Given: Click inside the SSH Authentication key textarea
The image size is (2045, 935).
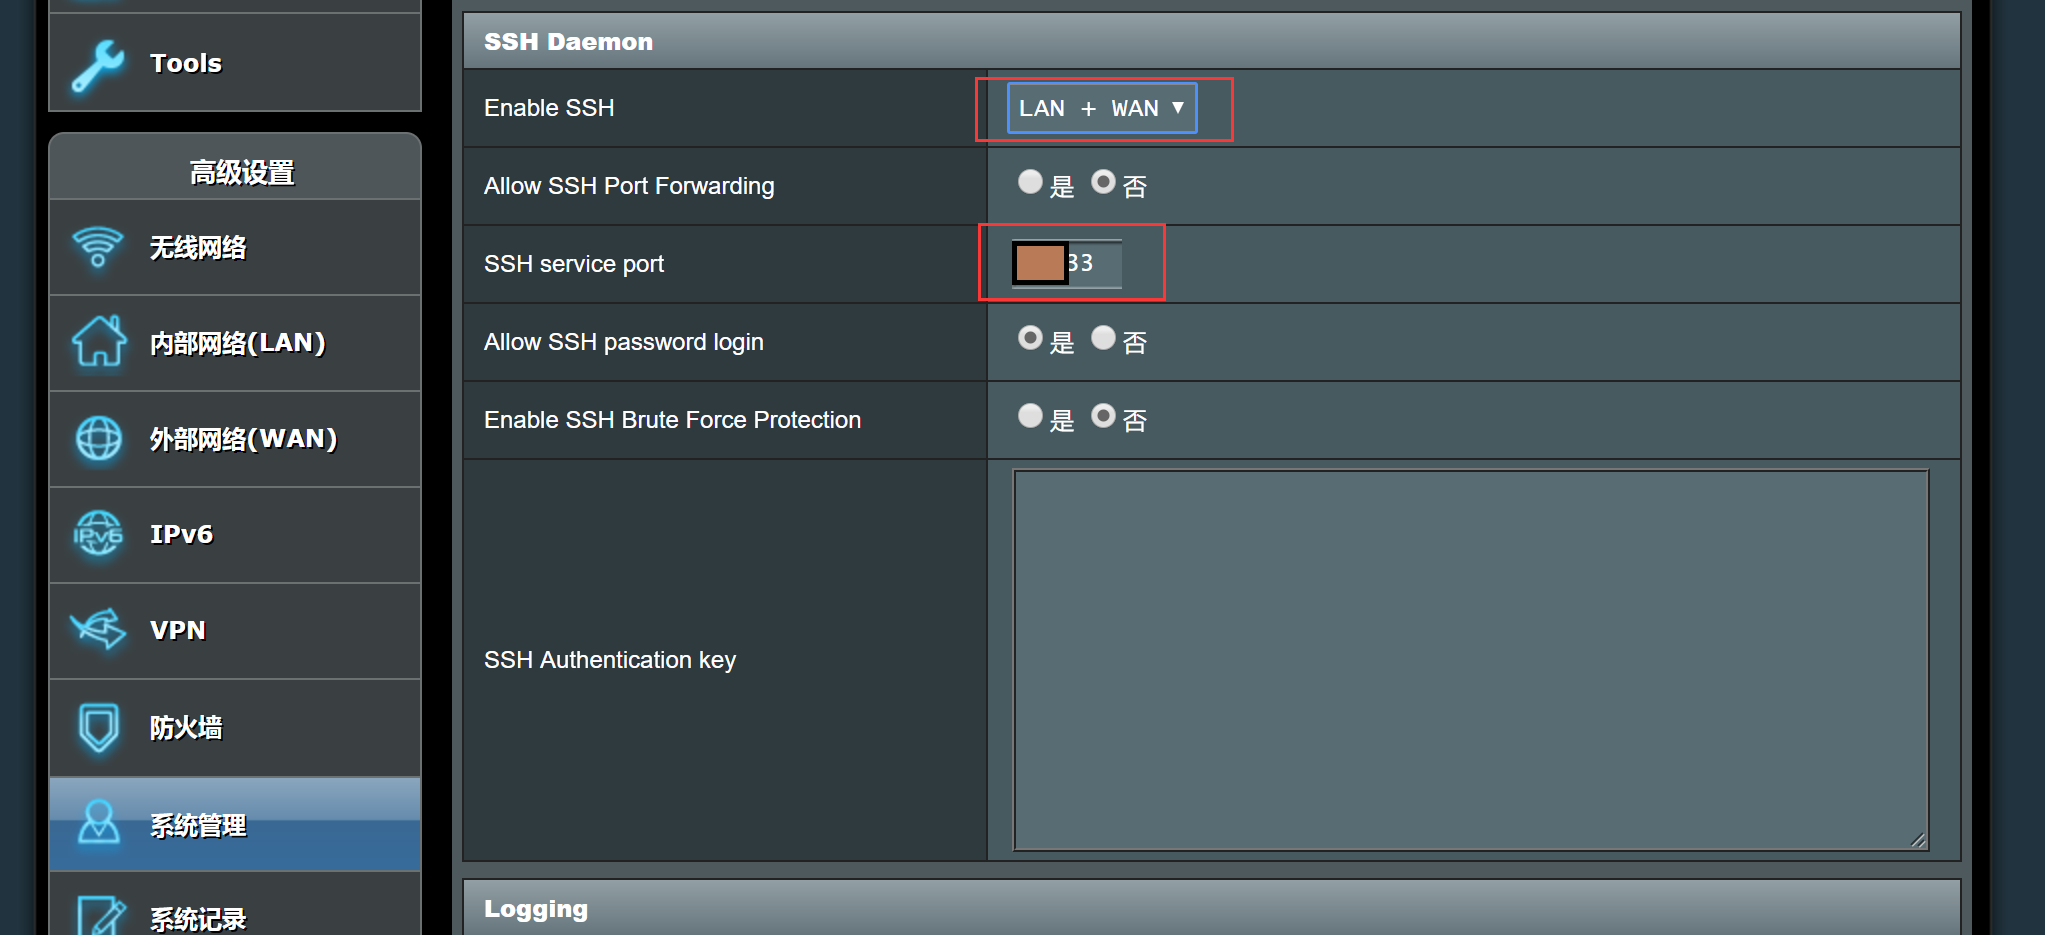Looking at the screenshot, I should pyautogui.click(x=1470, y=660).
